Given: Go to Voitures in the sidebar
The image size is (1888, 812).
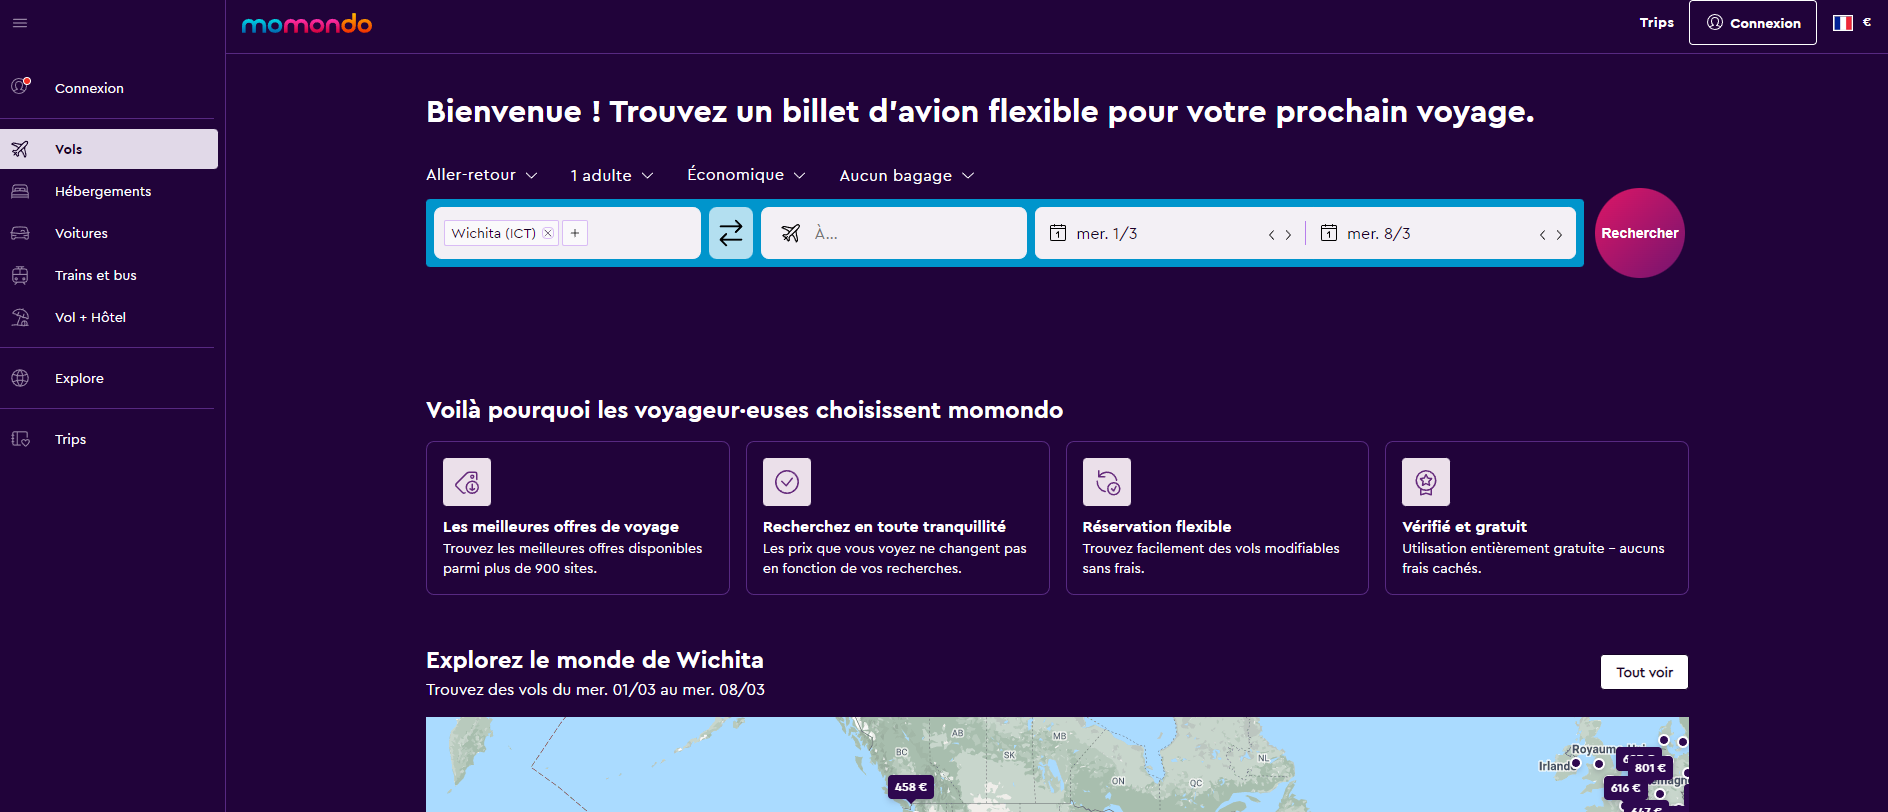Looking at the screenshot, I should pyautogui.click(x=109, y=233).
